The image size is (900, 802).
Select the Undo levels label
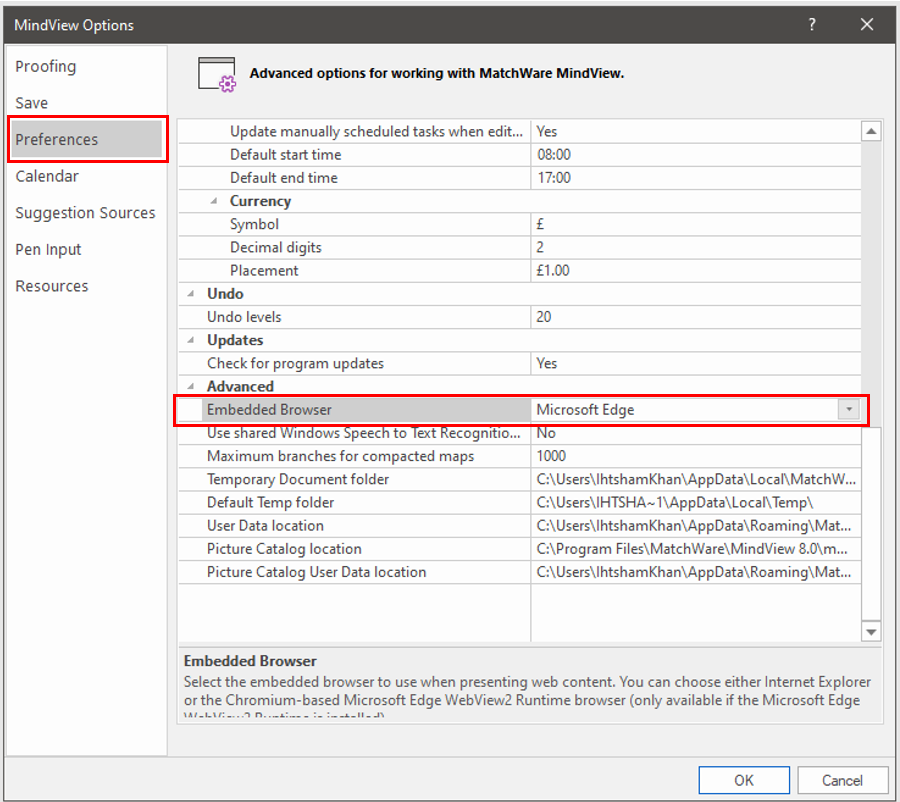(244, 317)
